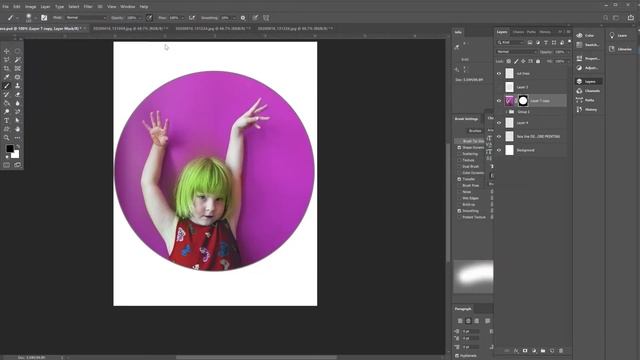Select the Blur tool

click(x=18, y=103)
